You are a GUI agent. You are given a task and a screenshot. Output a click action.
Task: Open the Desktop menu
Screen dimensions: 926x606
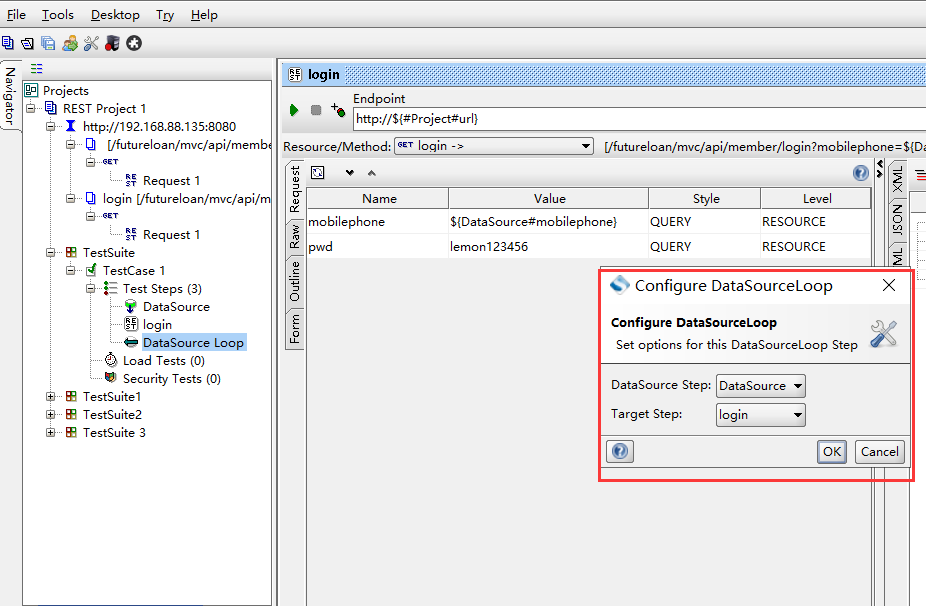115,15
